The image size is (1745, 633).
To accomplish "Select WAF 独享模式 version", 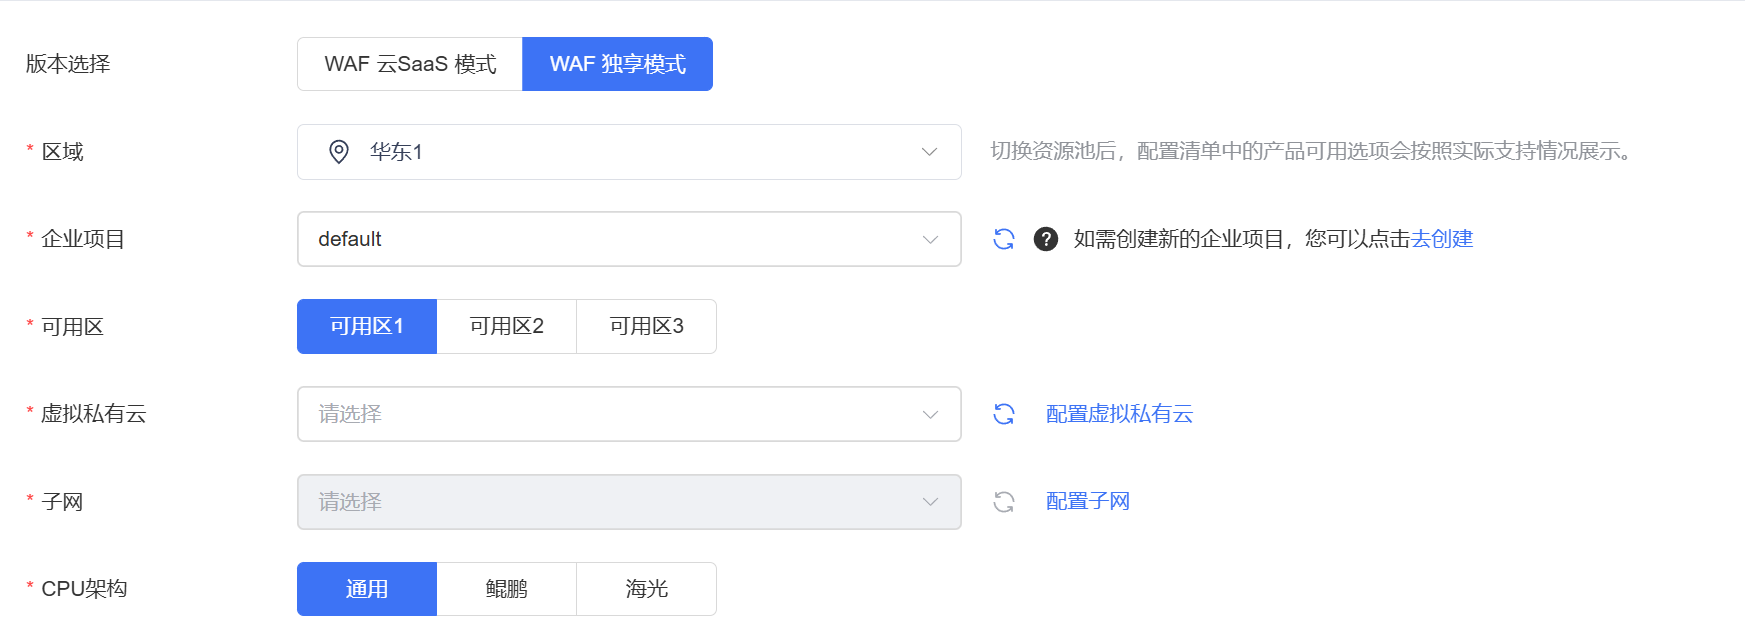I will tap(617, 64).
